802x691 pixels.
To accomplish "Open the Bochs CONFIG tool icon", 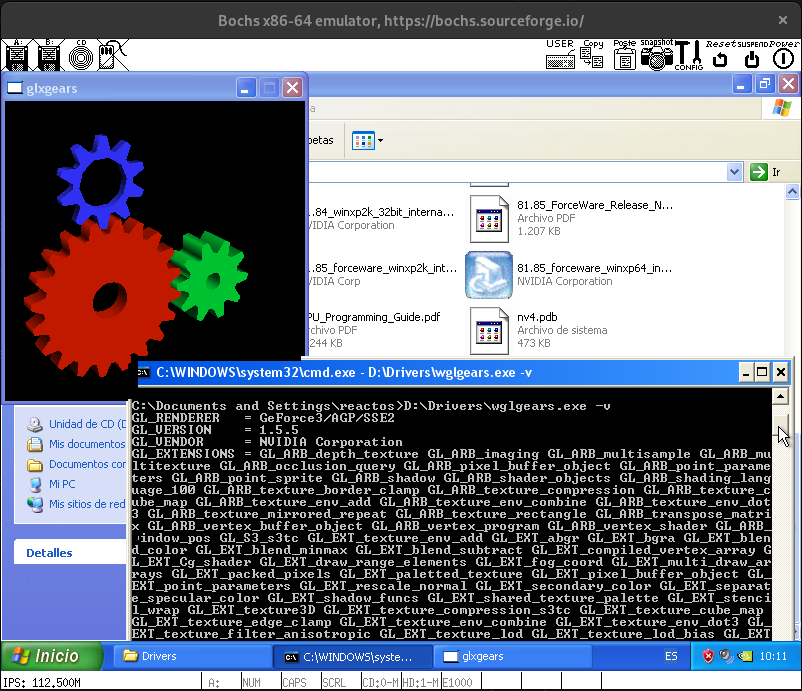I will click(x=689, y=55).
